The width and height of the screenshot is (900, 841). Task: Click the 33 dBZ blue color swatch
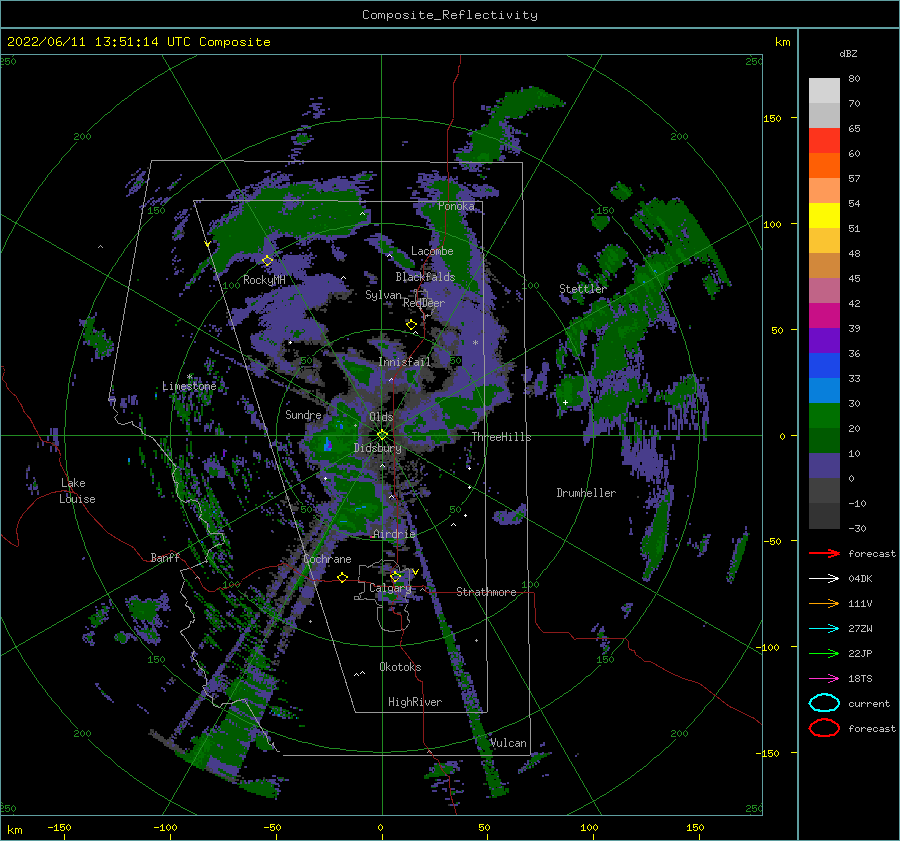tap(824, 366)
